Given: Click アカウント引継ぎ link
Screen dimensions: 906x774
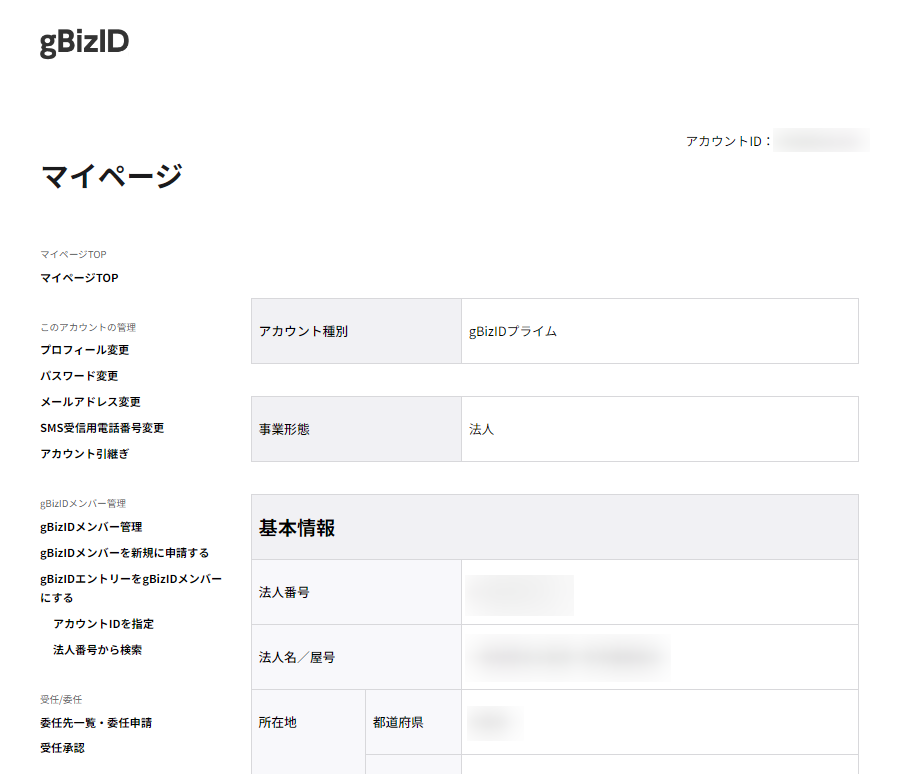Looking at the screenshot, I should click(85, 454).
